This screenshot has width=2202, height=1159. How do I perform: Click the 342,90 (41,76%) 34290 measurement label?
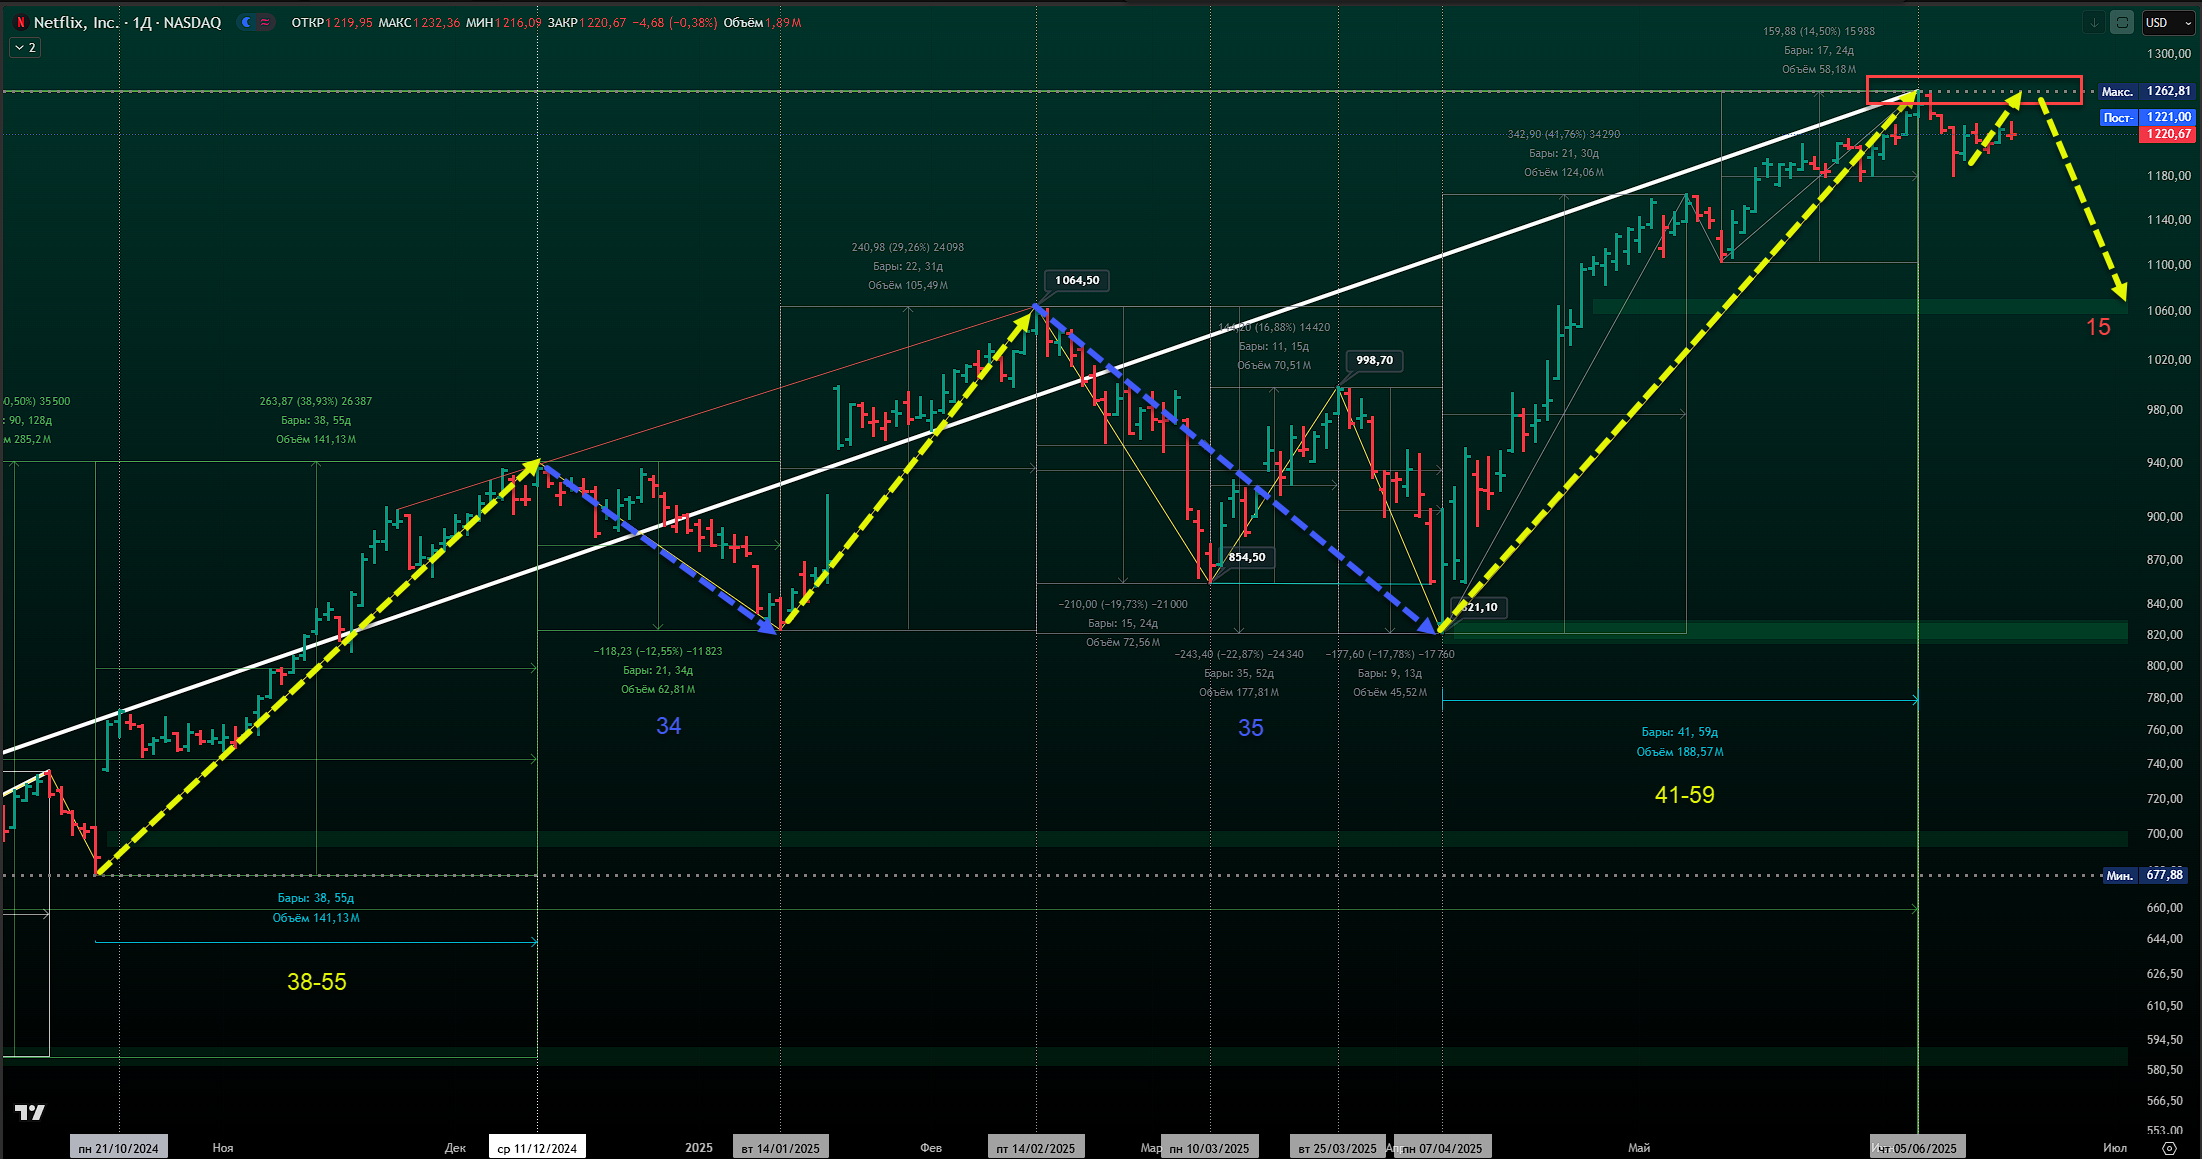click(x=1564, y=134)
